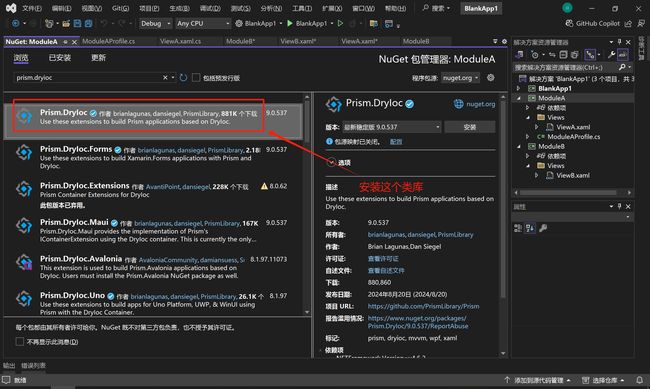Click the nuget.org globe icon
The width and height of the screenshot is (650, 389).
458,104
